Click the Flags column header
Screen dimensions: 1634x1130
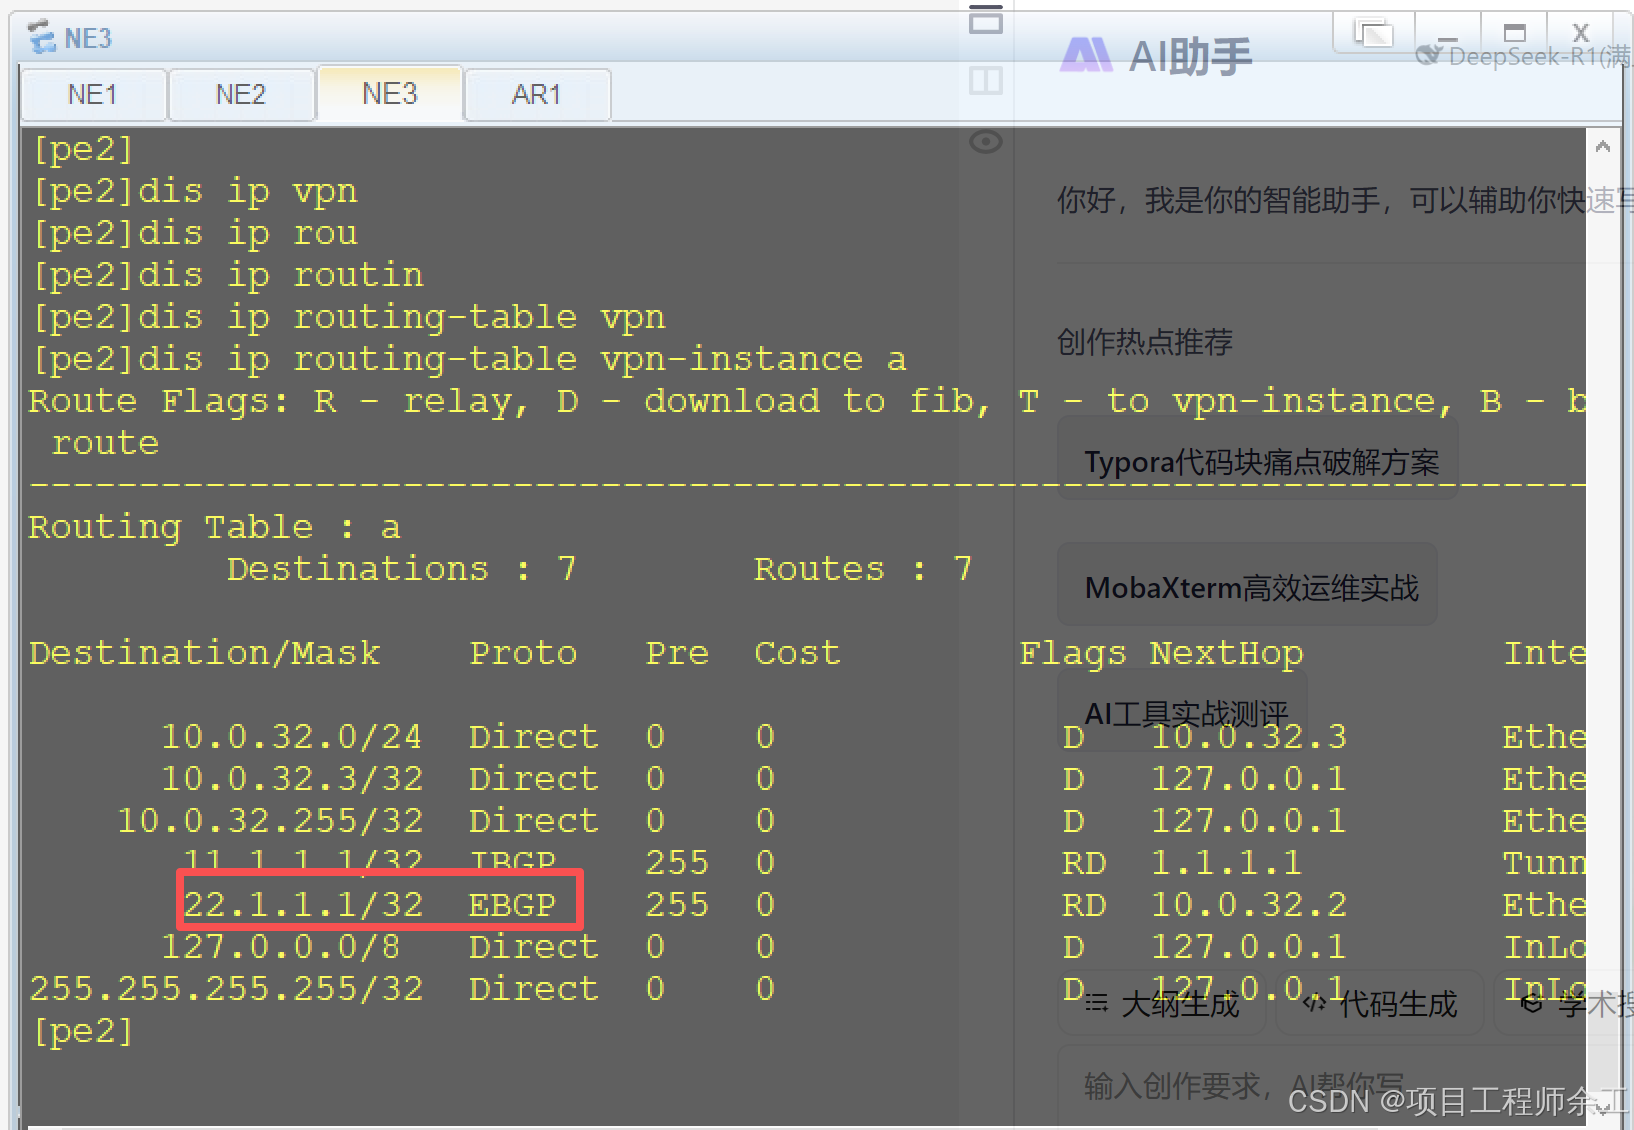point(1073,653)
